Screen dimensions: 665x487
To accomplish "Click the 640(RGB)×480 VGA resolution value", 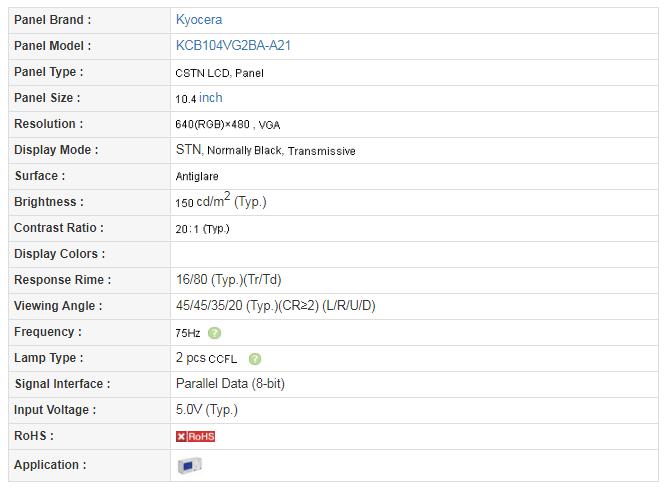I will tap(227, 125).
